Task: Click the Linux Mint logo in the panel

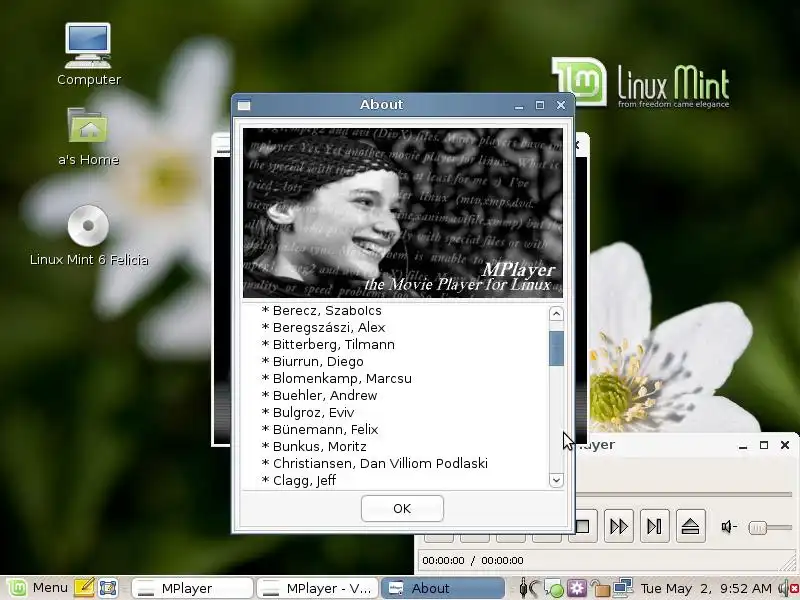Action: [17, 588]
